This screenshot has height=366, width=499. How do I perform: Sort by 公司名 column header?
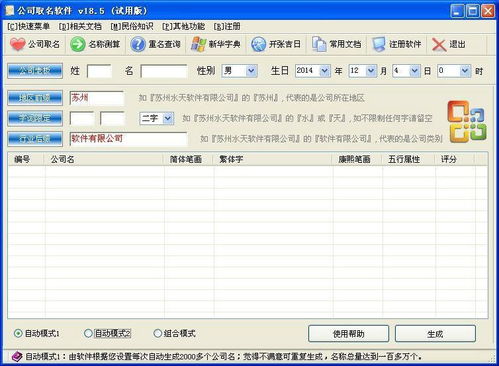104,159
